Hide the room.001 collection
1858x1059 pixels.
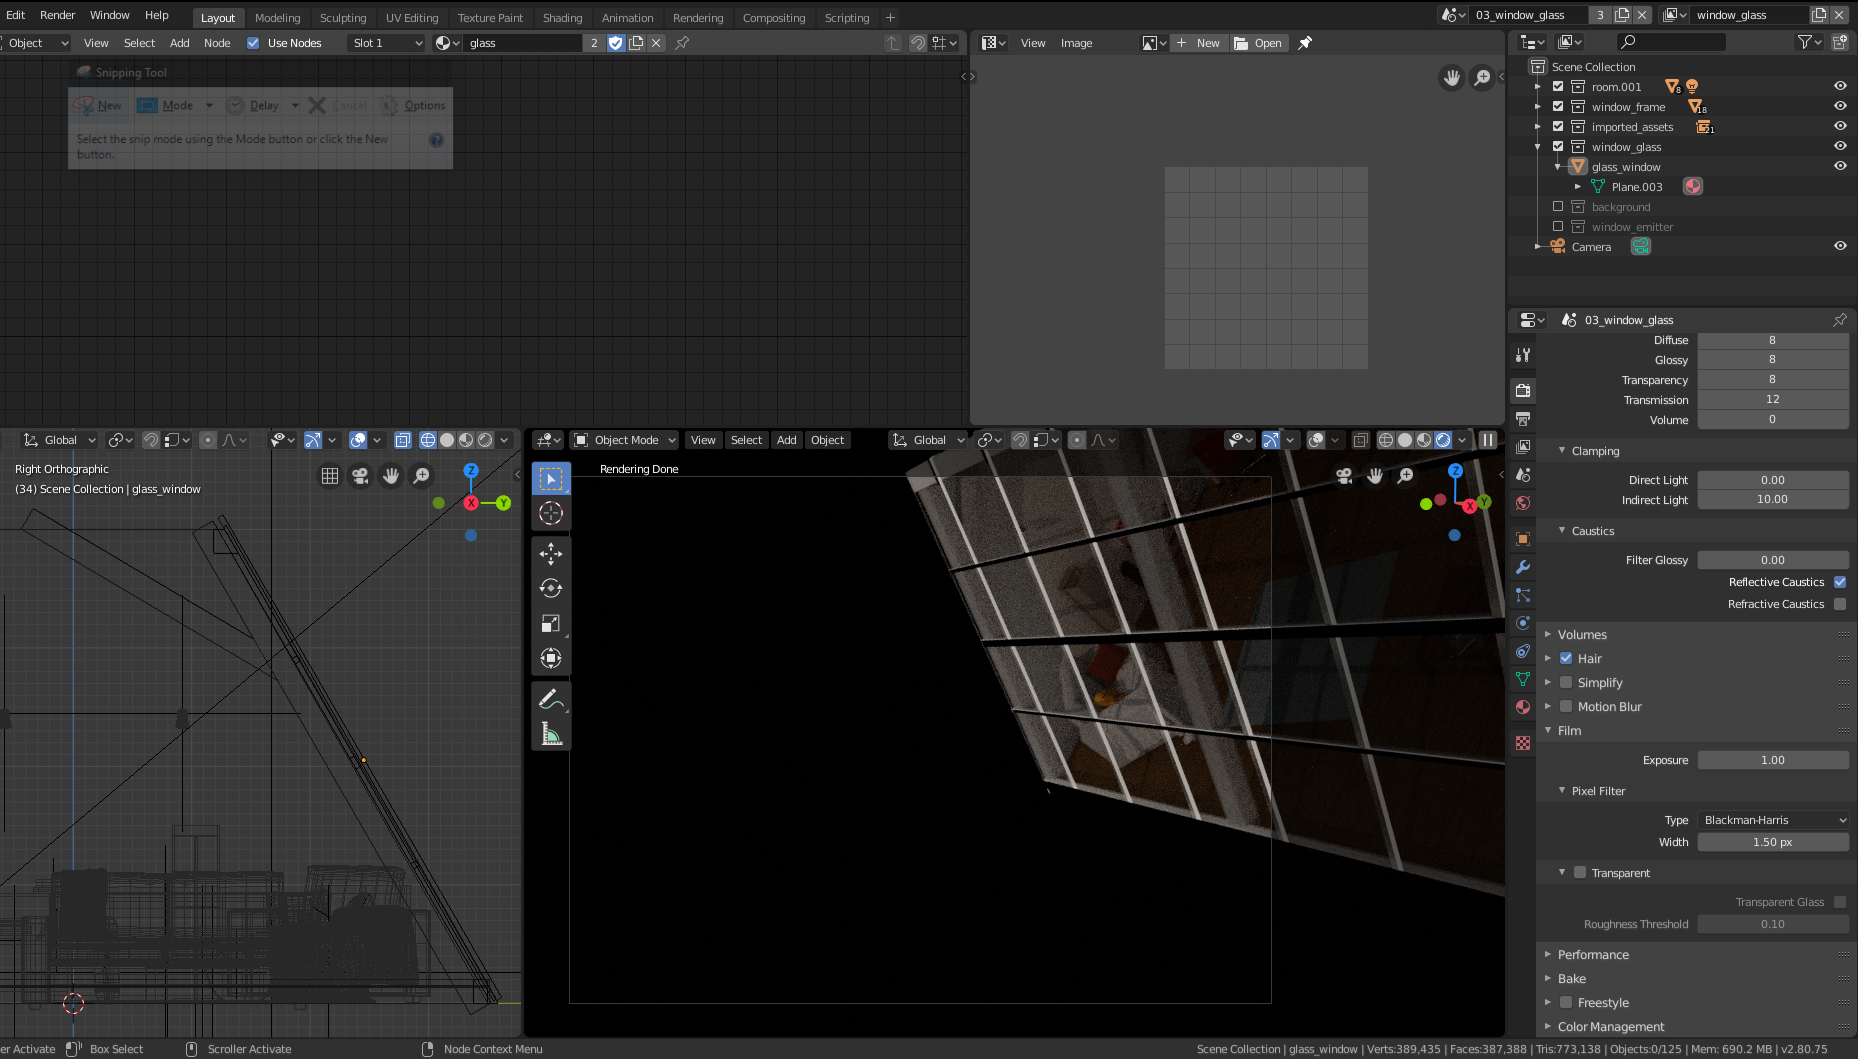[1840, 86]
